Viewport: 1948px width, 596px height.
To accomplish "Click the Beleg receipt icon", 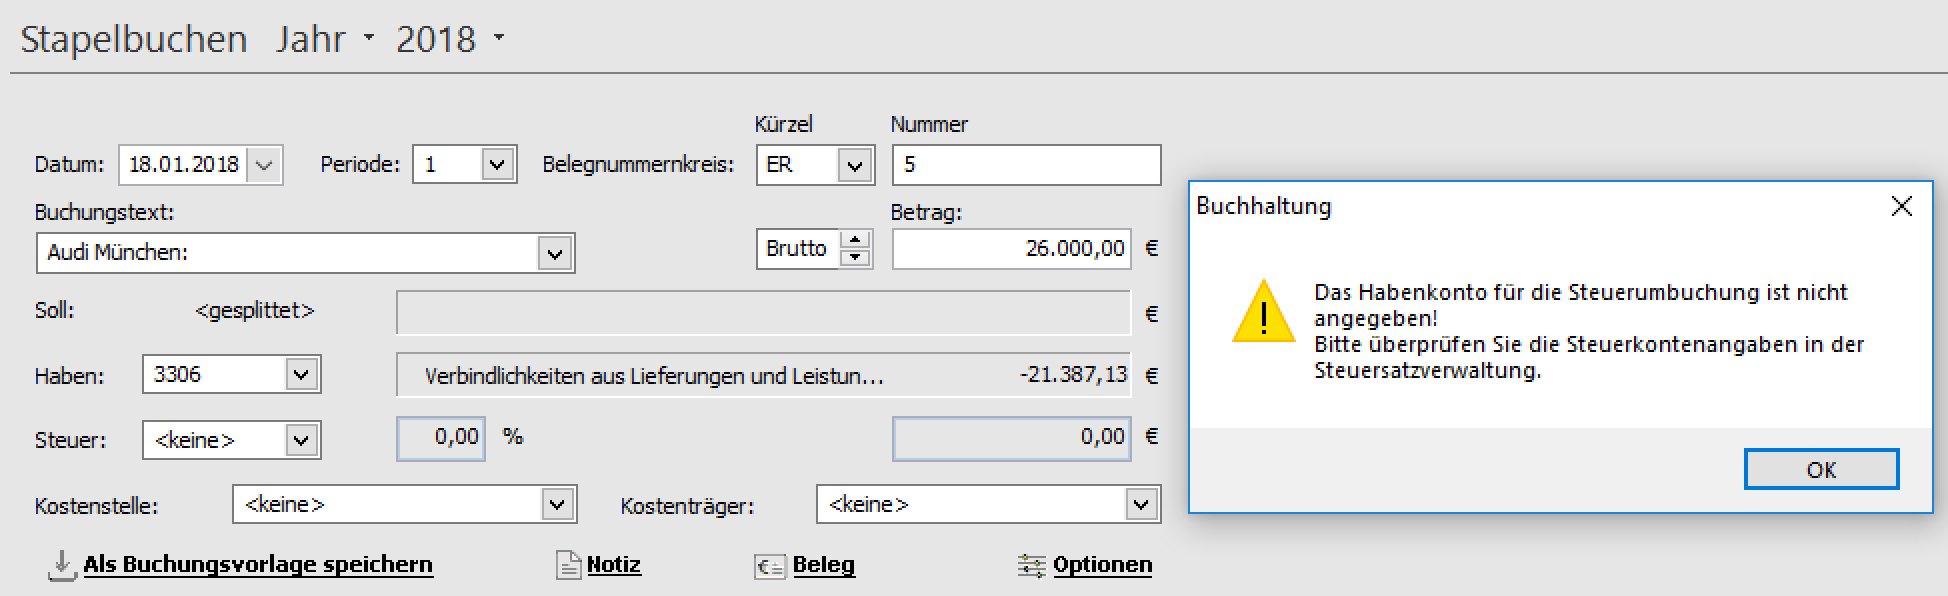I will click(770, 566).
